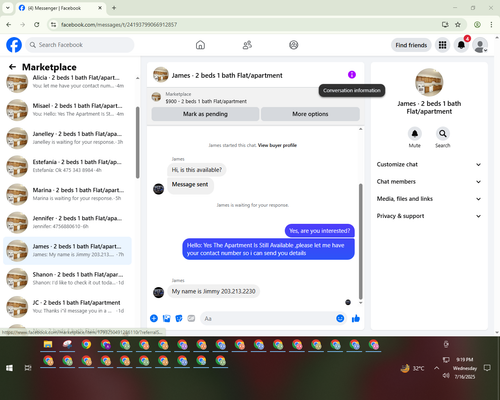500x400 pixels.
Task: Expand Chat members section
Action: (x=429, y=182)
